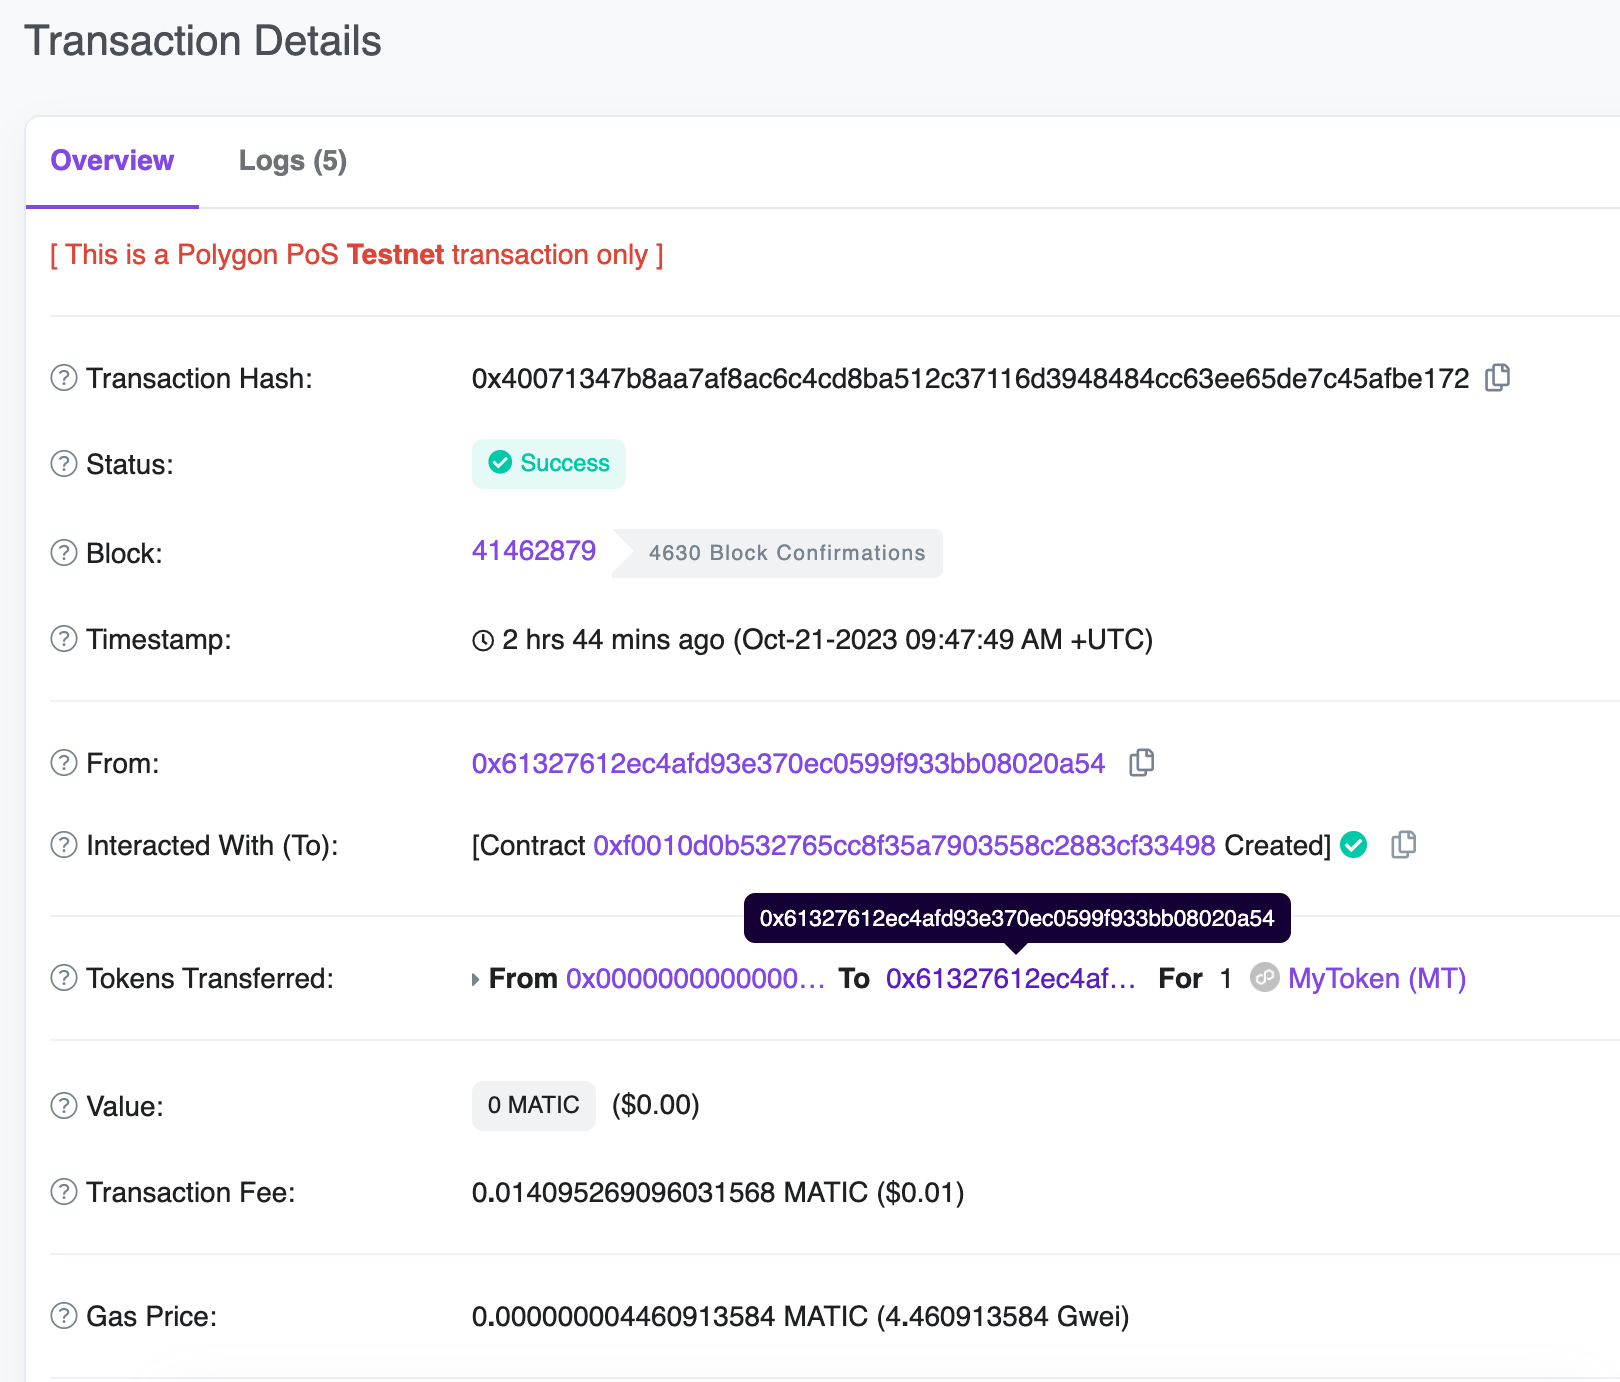
Task: Click the MyToken token logo icon
Action: point(1264,978)
